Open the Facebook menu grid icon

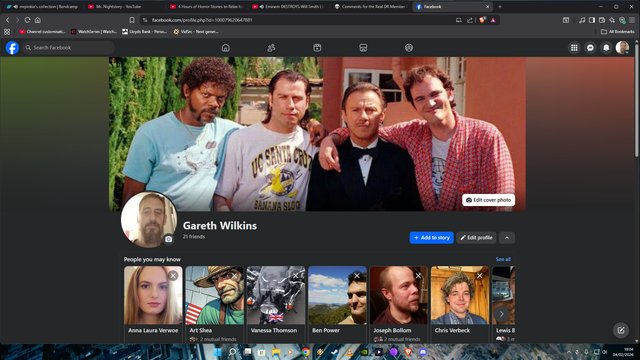(574, 48)
